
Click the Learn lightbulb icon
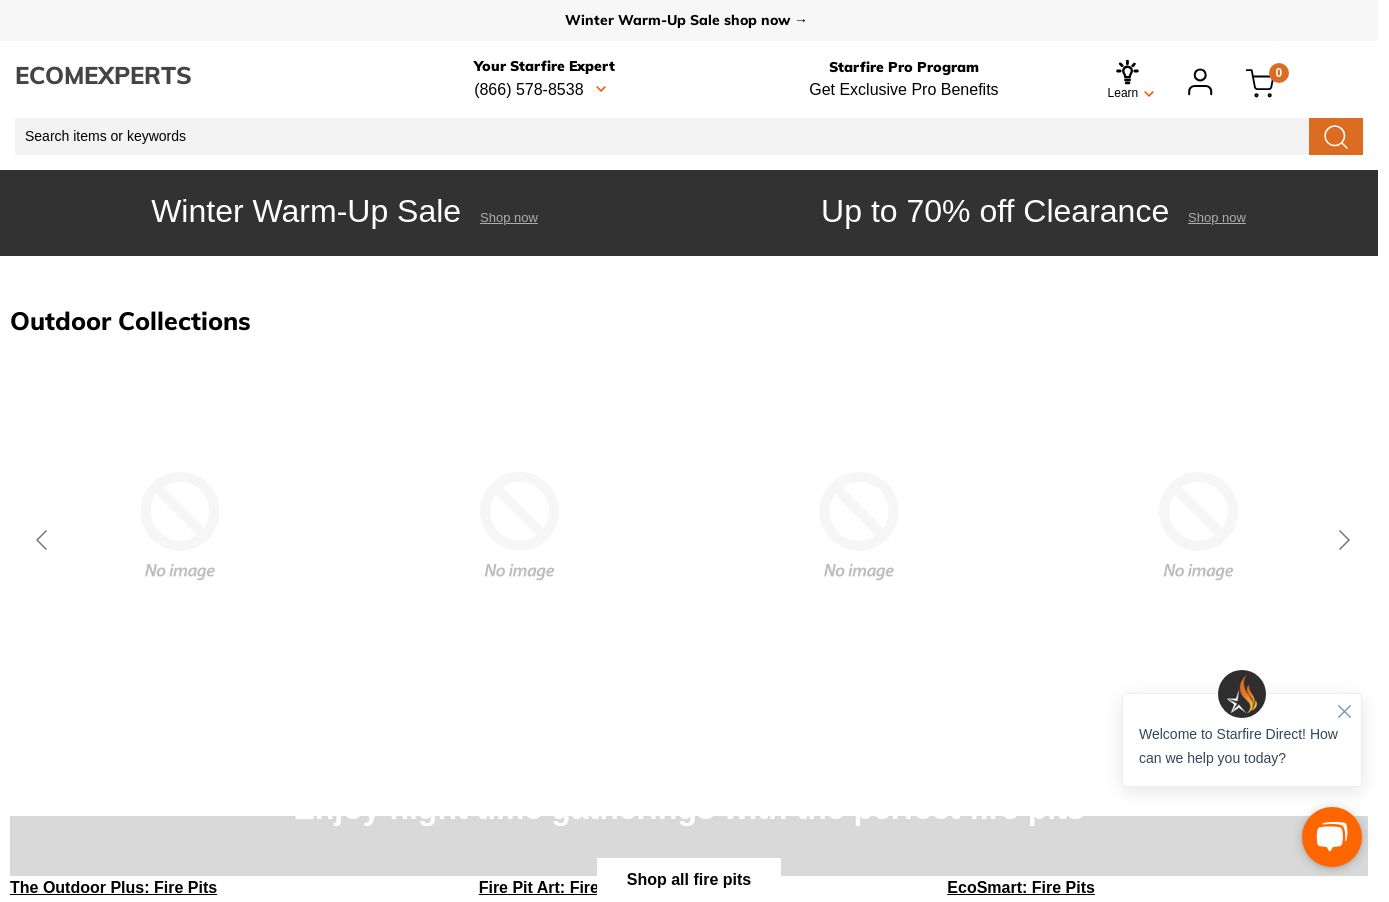click(1127, 72)
